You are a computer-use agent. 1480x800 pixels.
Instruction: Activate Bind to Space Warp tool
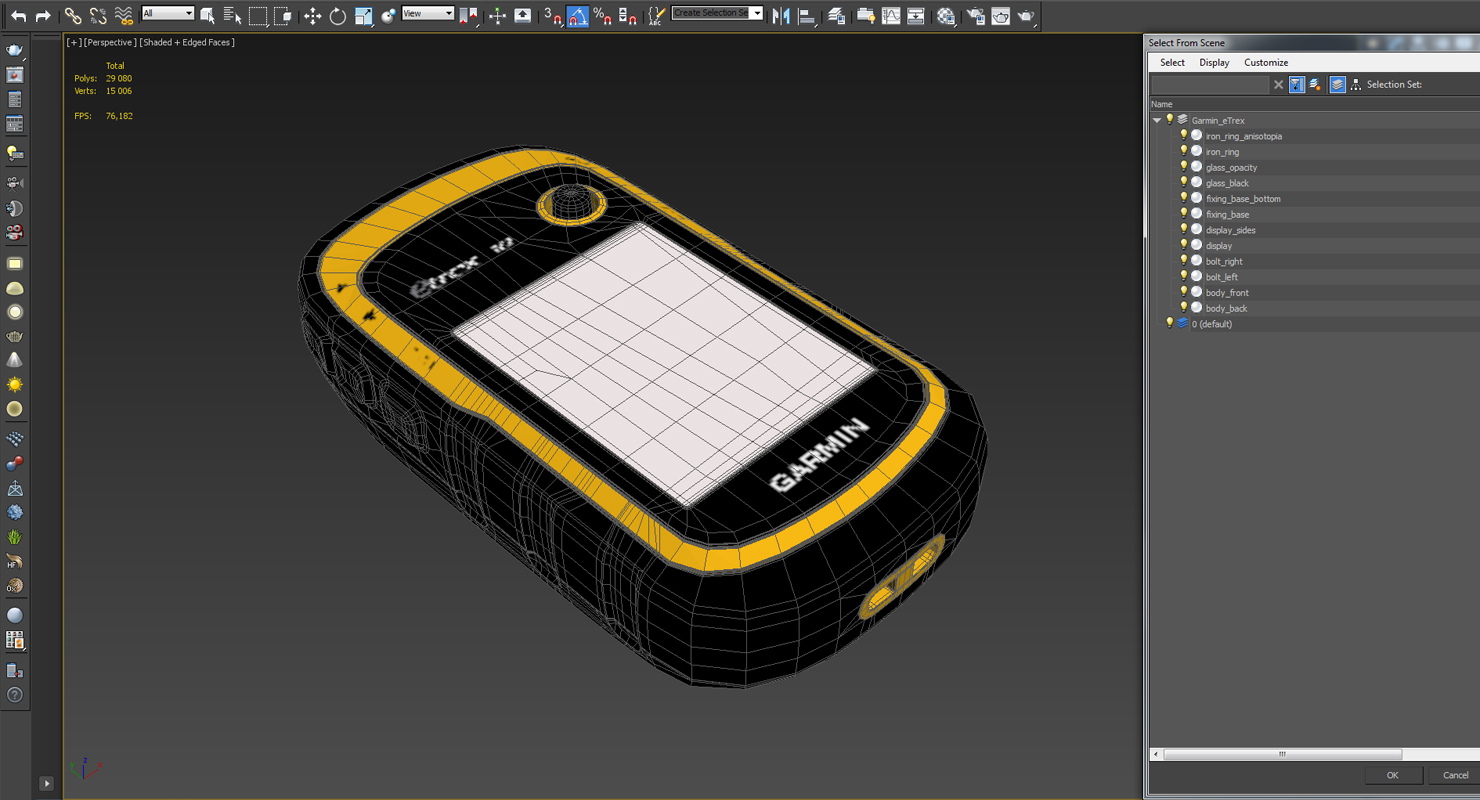123,15
